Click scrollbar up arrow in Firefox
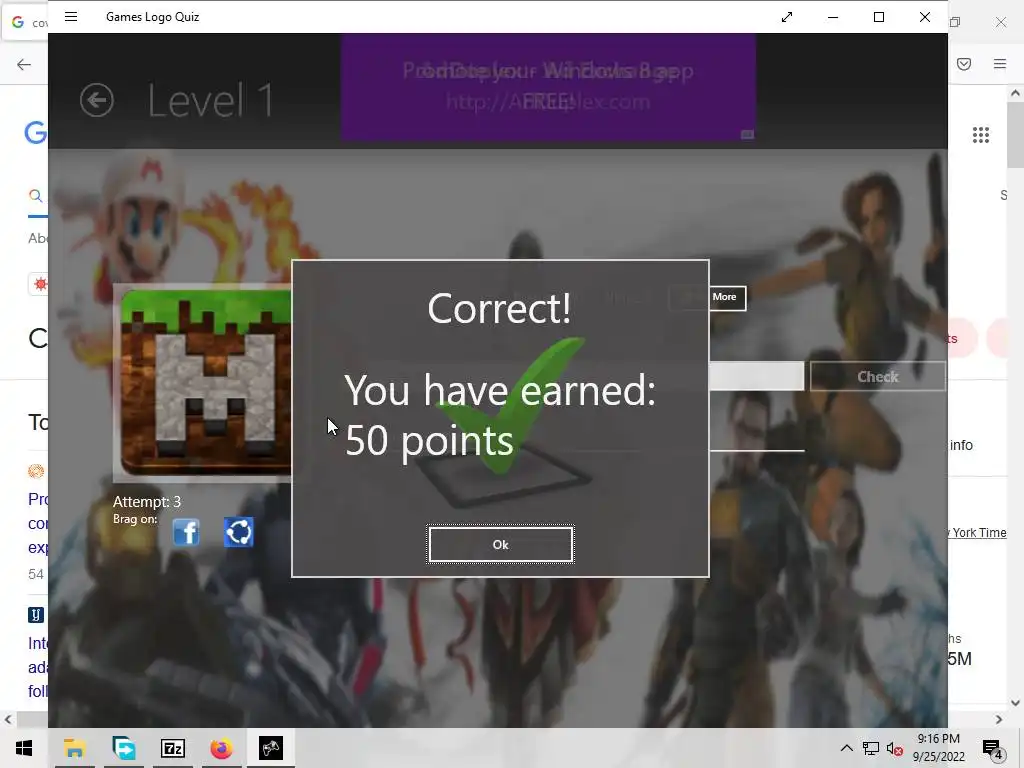Image resolution: width=1024 pixels, height=768 pixels. [x=1016, y=93]
